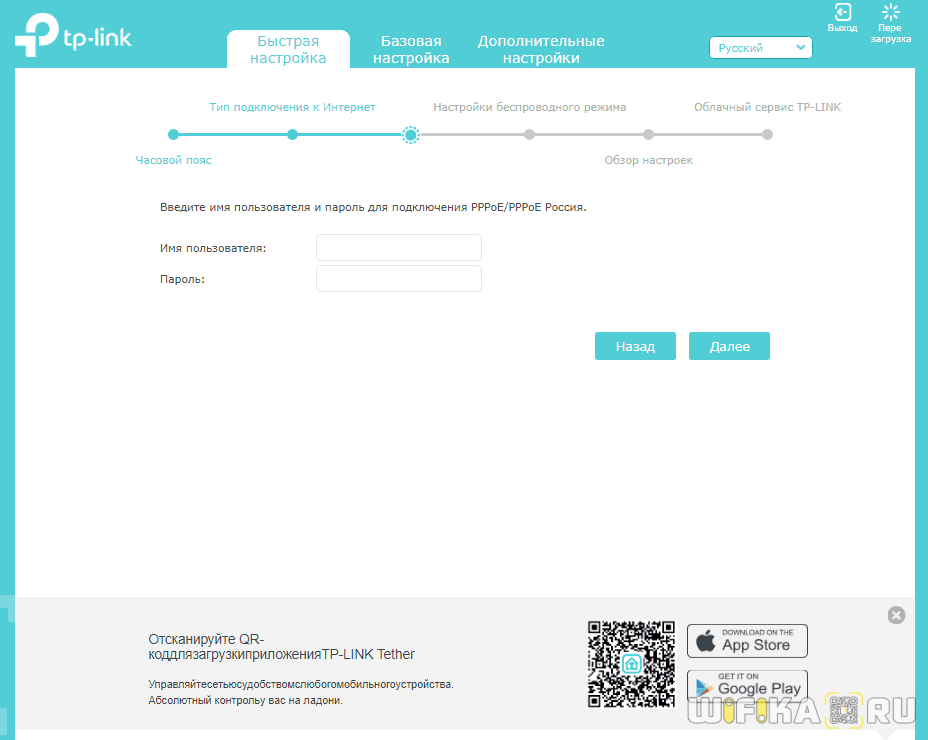
Task: Click the Далее button
Action: [x=729, y=346]
